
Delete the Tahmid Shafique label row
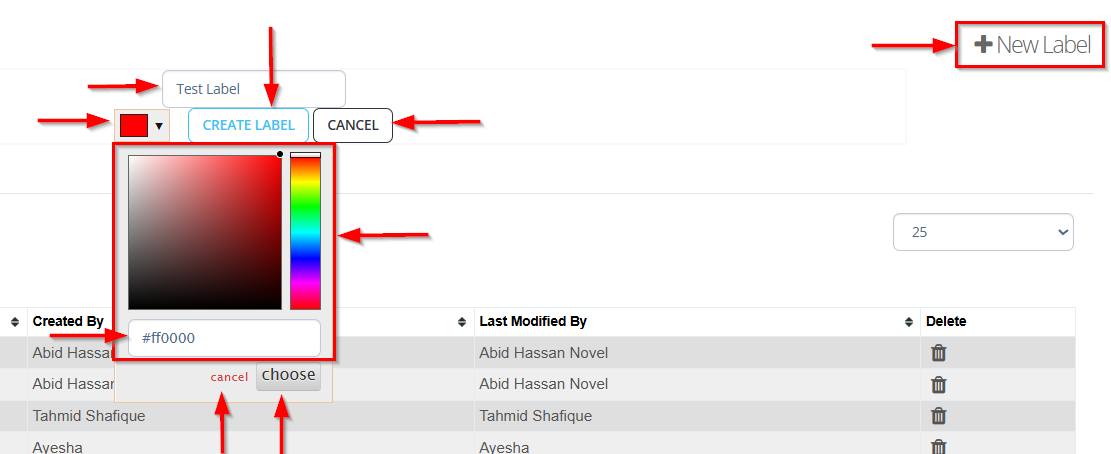[938, 416]
